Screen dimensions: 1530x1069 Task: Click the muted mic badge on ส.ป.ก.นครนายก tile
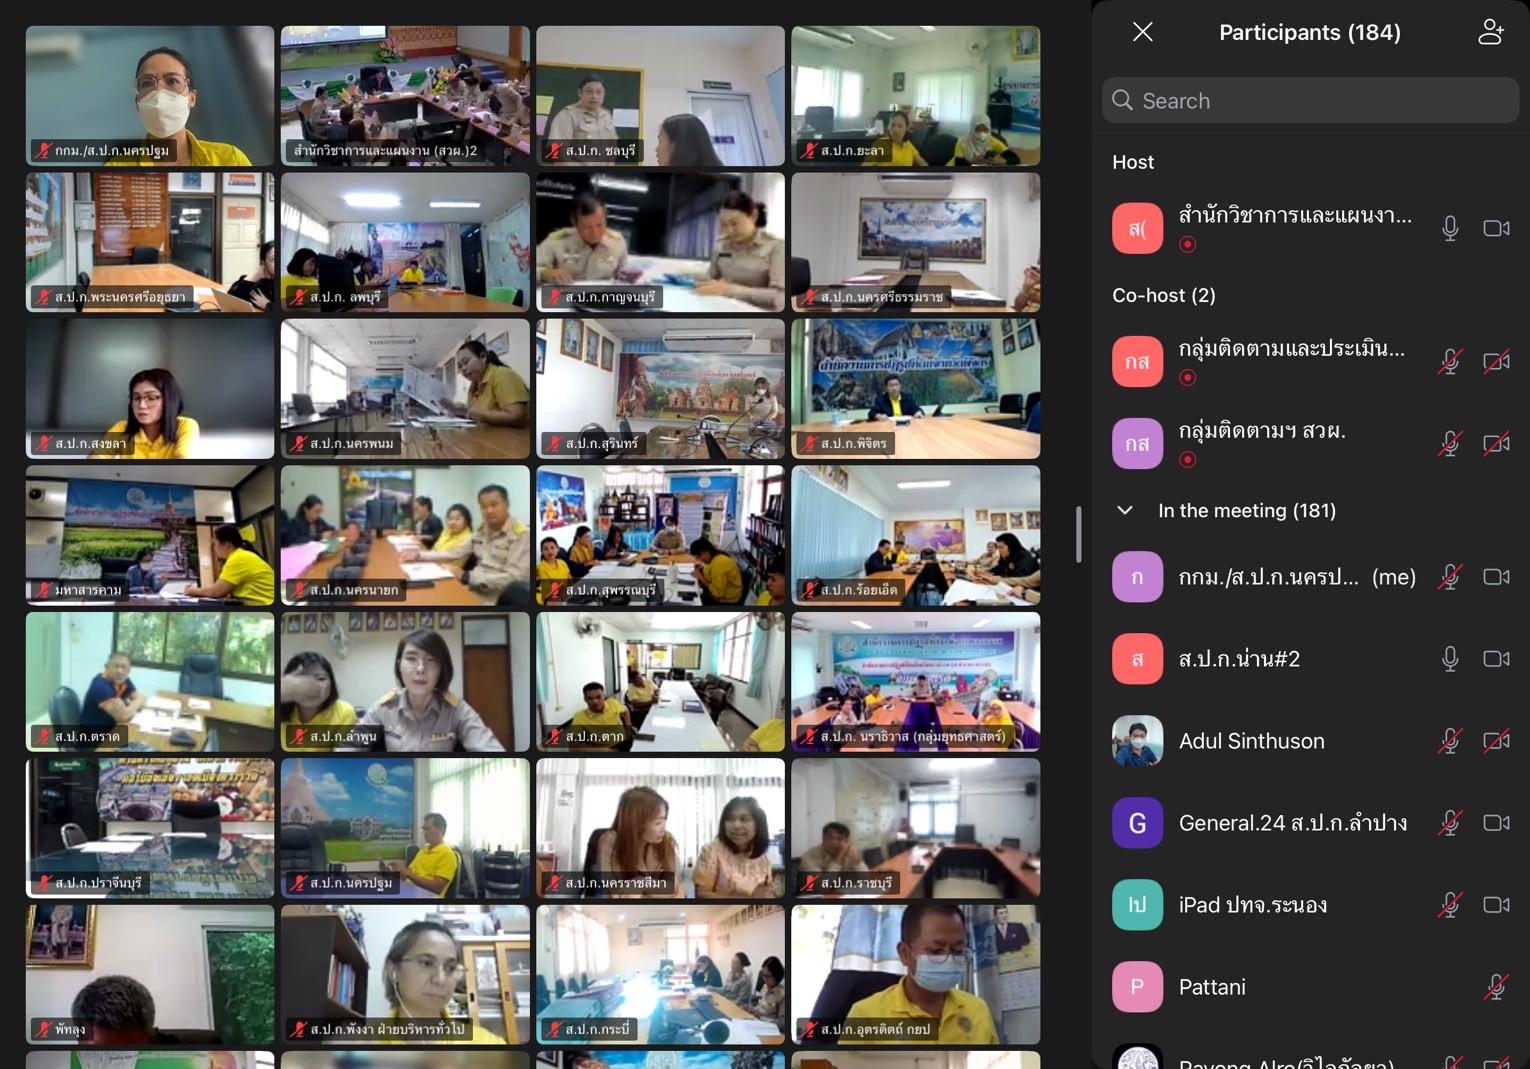298,591
